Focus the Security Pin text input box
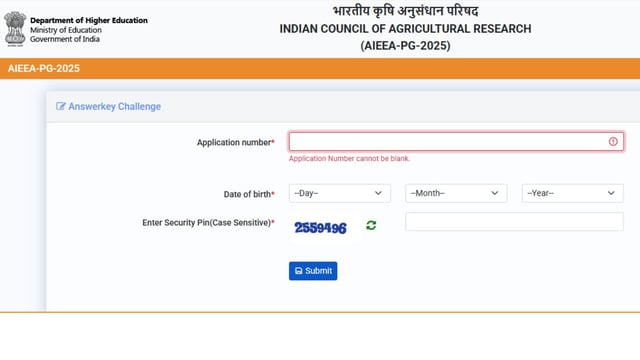The height and width of the screenshot is (360, 640). point(514,222)
